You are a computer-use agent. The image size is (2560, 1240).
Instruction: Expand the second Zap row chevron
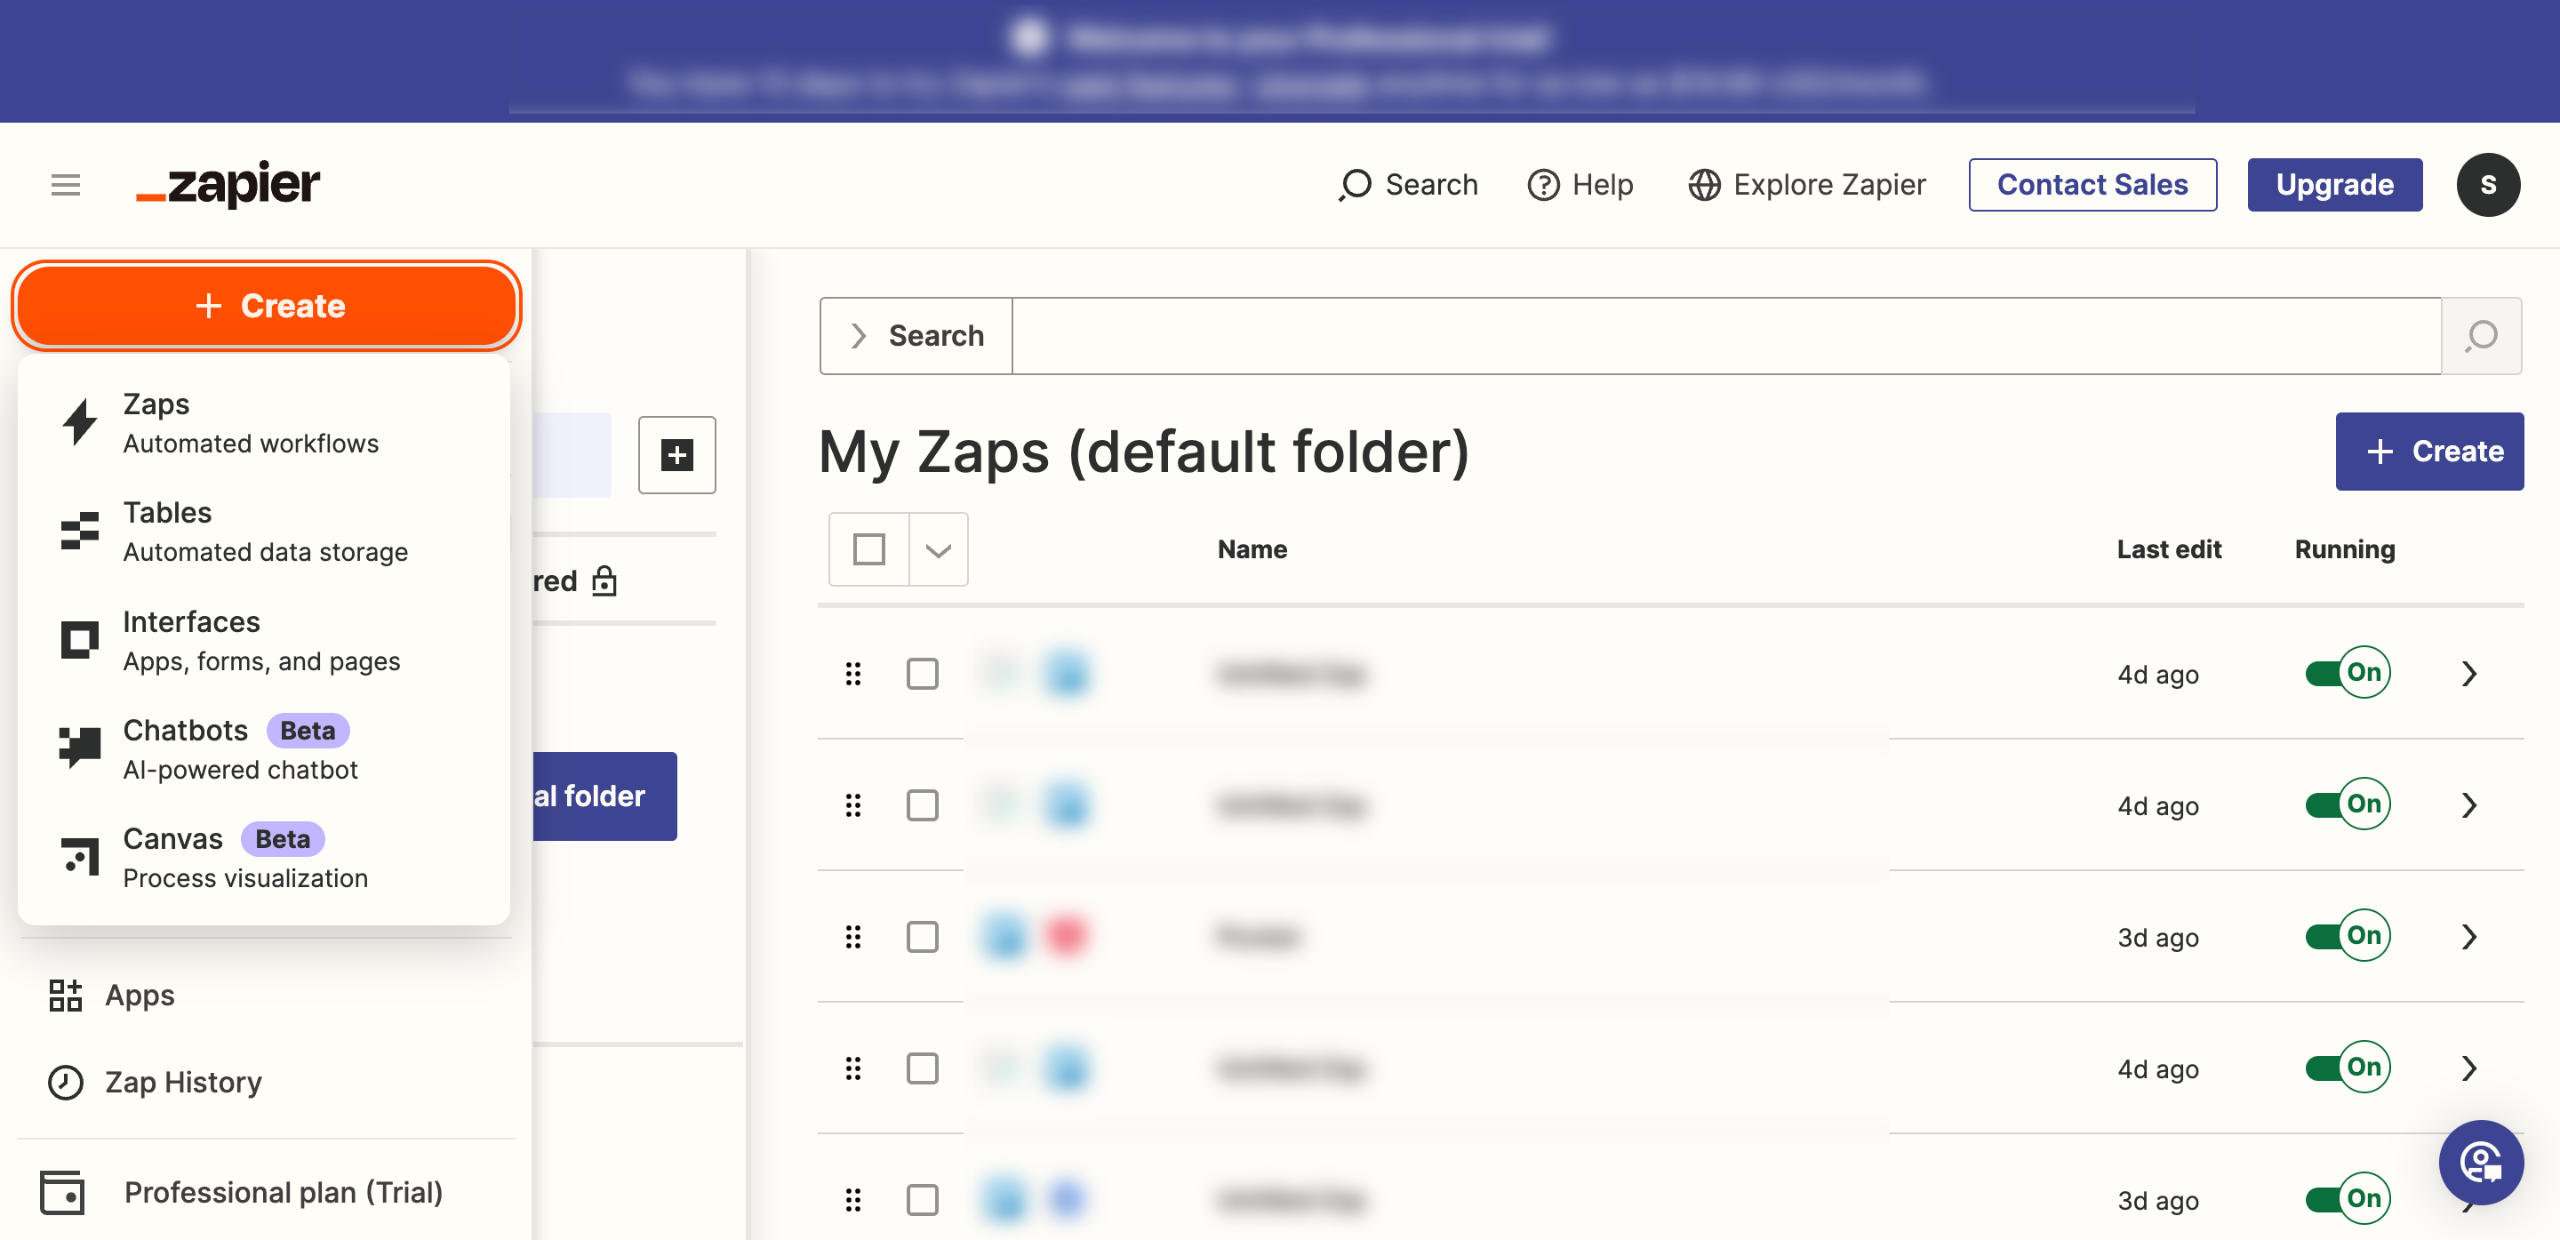pyautogui.click(x=2469, y=805)
